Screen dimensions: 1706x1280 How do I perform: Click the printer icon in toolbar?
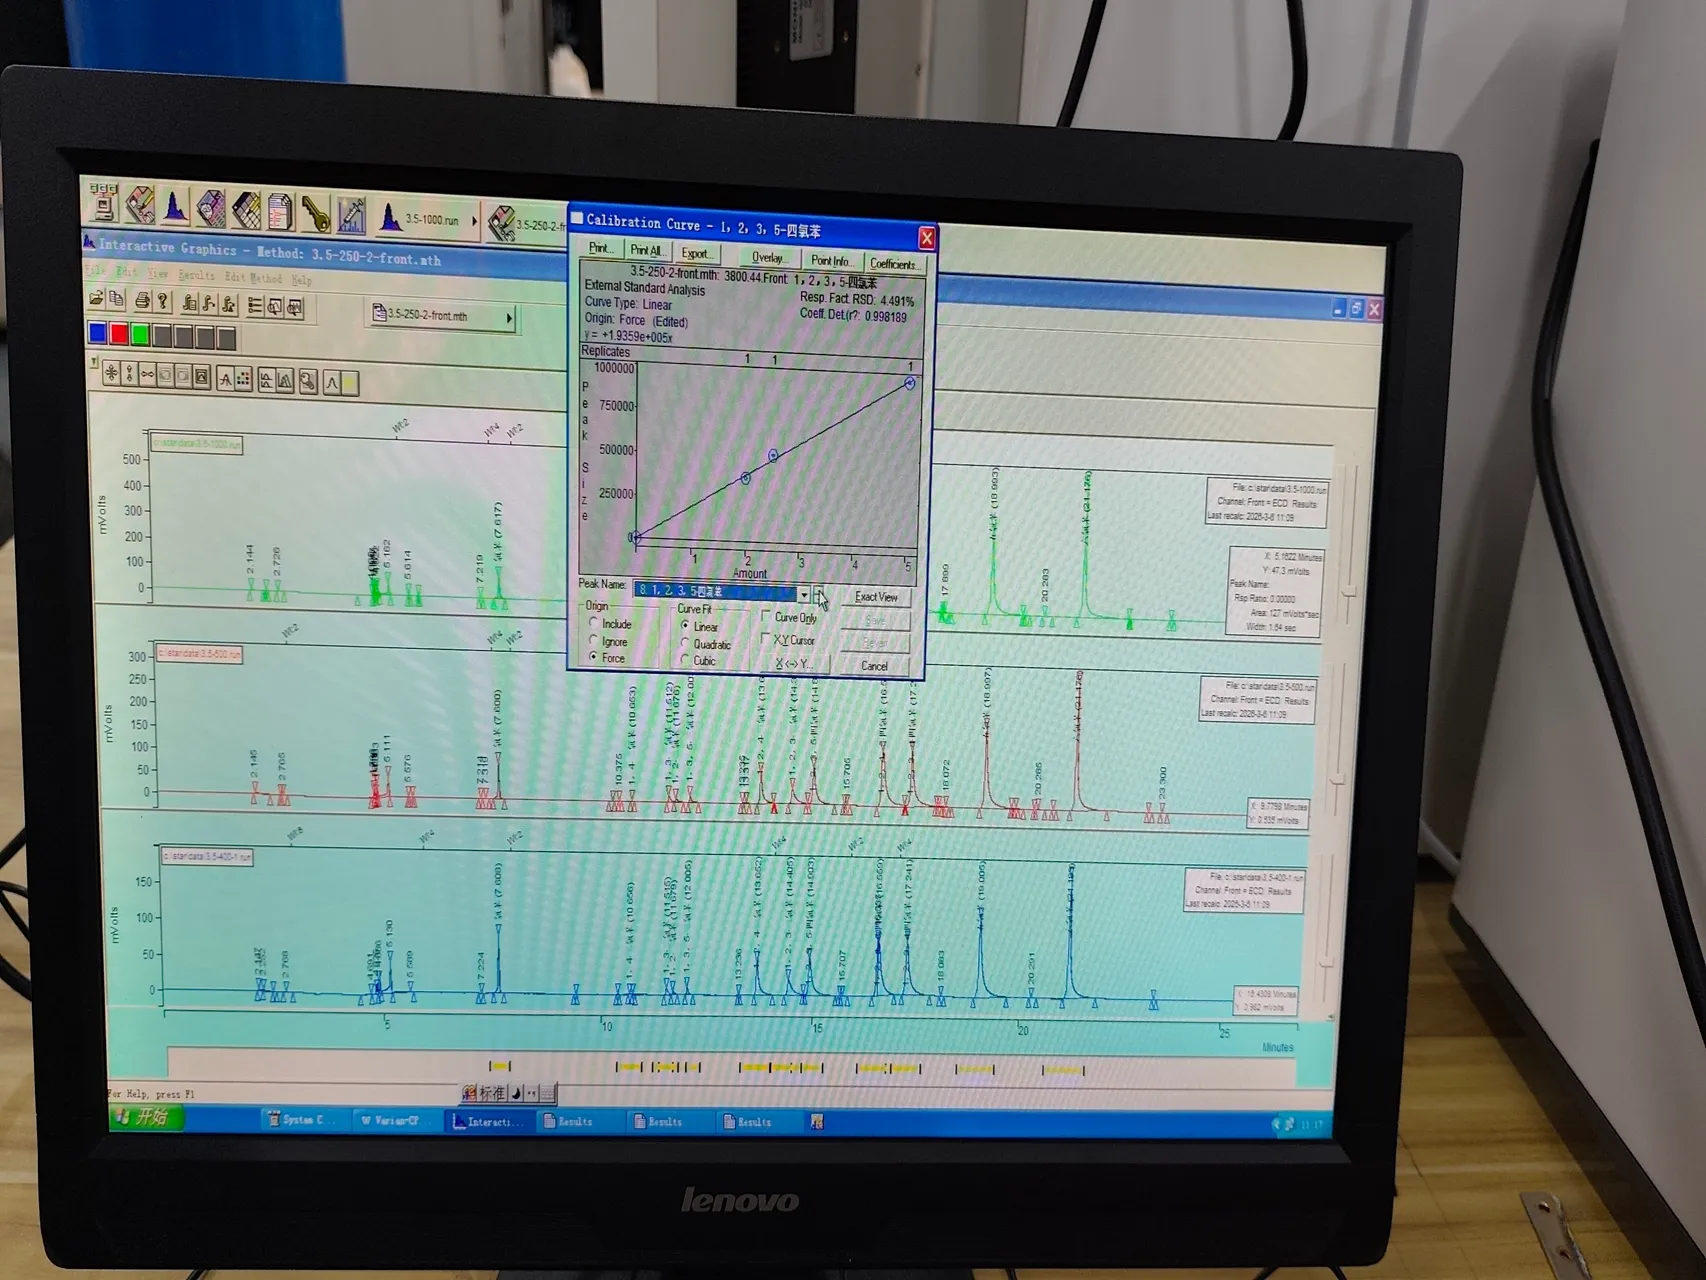(142, 300)
